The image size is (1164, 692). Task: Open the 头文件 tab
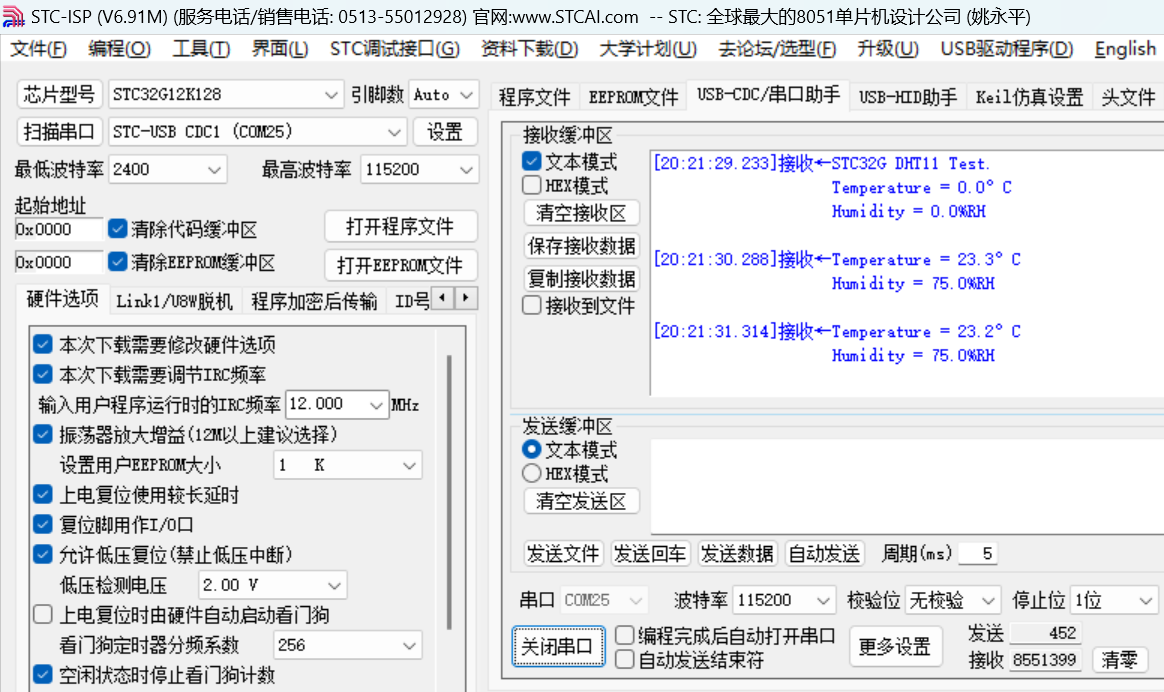(1128, 97)
